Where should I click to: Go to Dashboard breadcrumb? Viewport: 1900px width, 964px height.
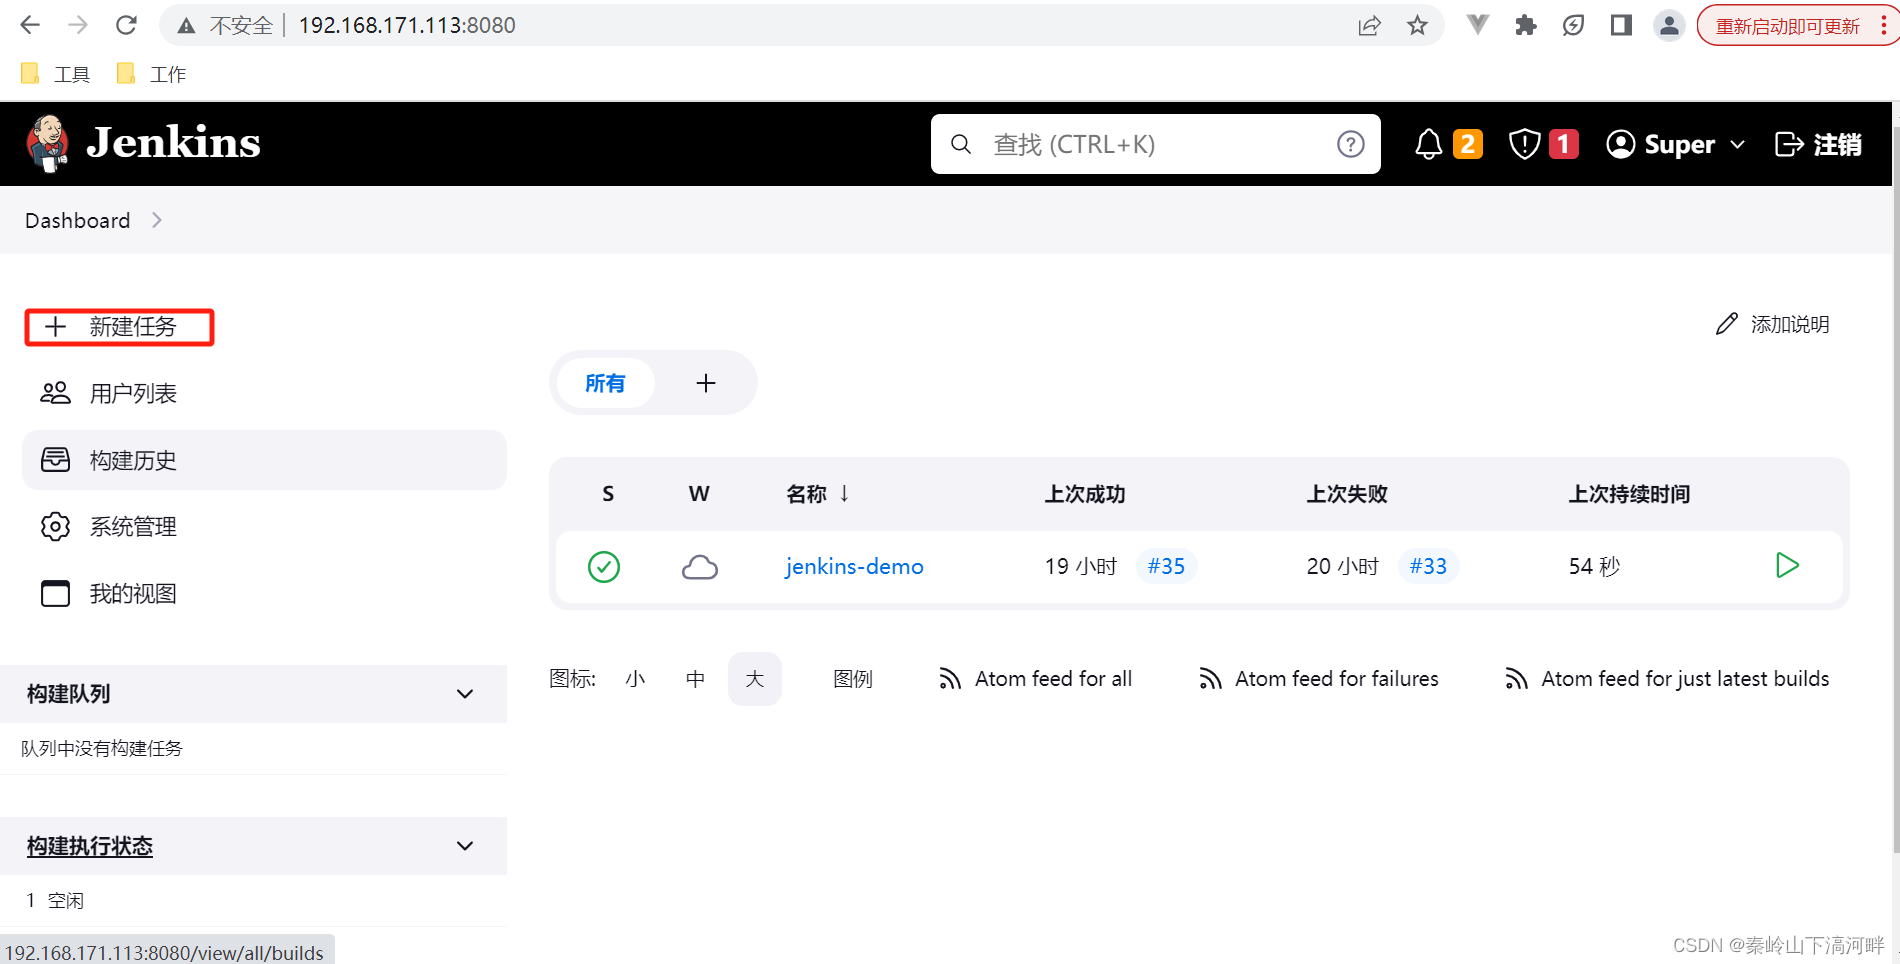click(x=77, y=220)
